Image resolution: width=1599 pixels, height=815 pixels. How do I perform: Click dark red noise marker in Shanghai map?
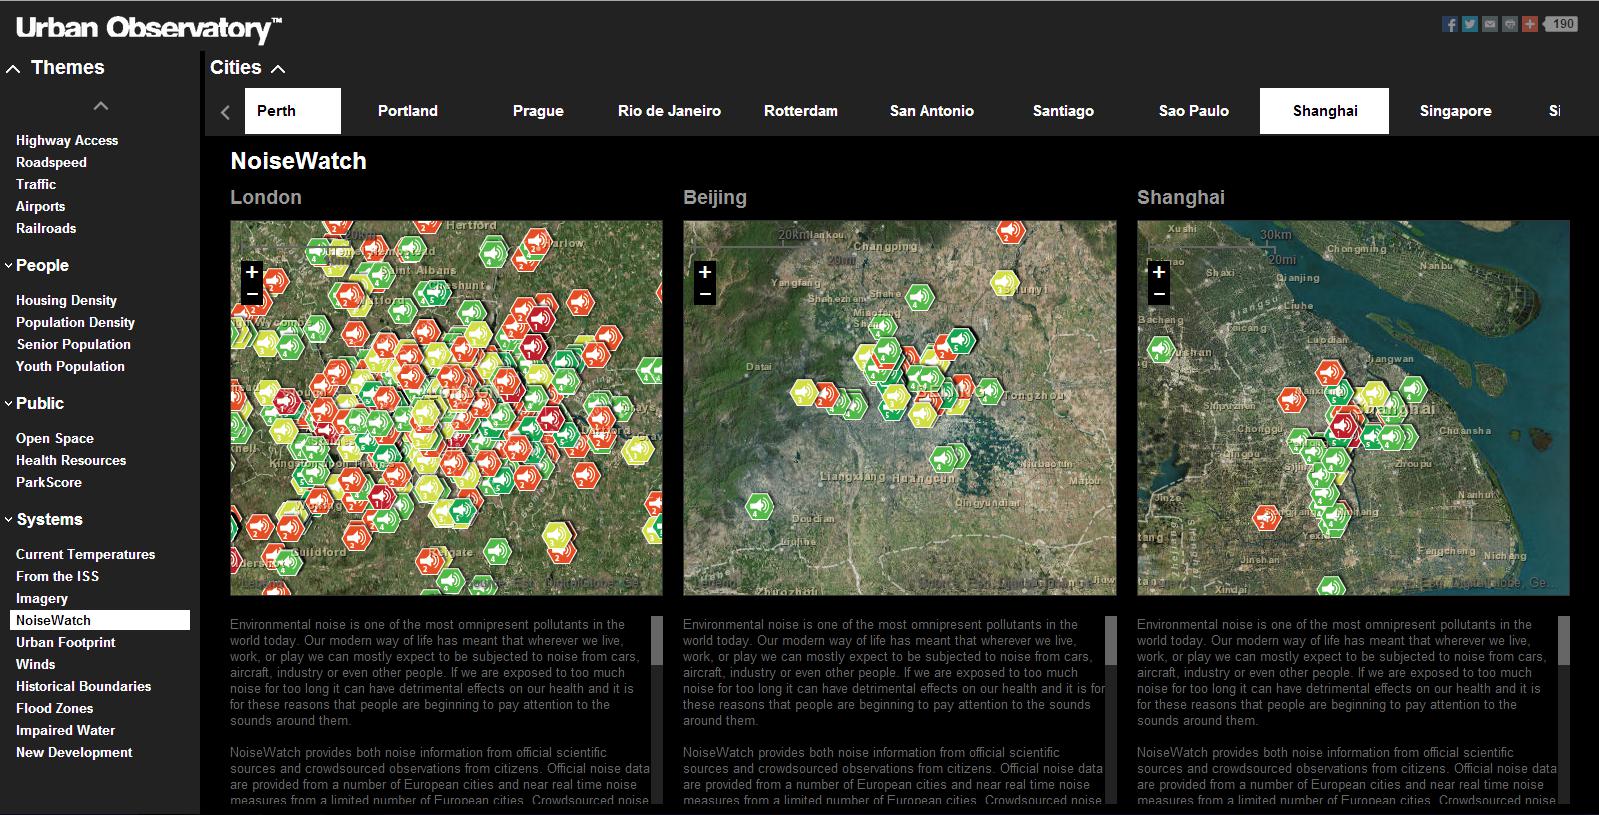1343,426
